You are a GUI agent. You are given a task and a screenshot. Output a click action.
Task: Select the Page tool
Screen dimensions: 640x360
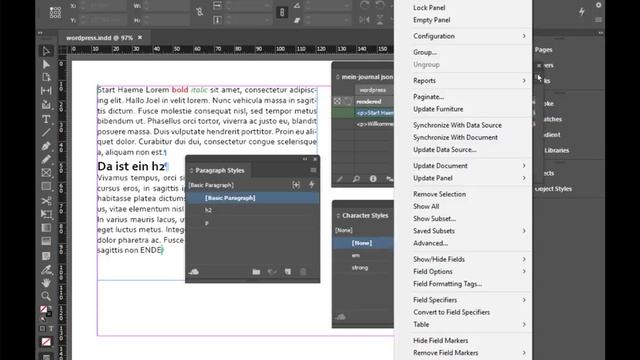[46, 78]
